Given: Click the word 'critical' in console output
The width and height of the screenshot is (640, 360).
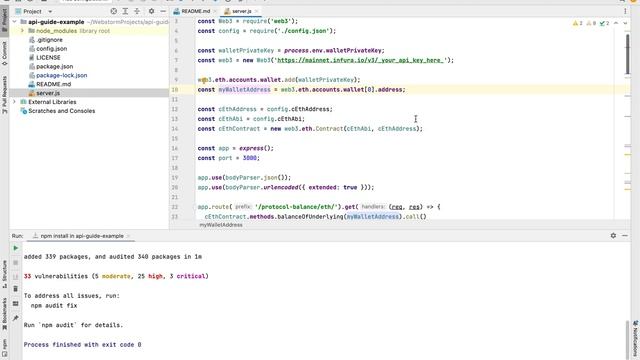Looking at the screenshot, I should click(x=191, y=276).
